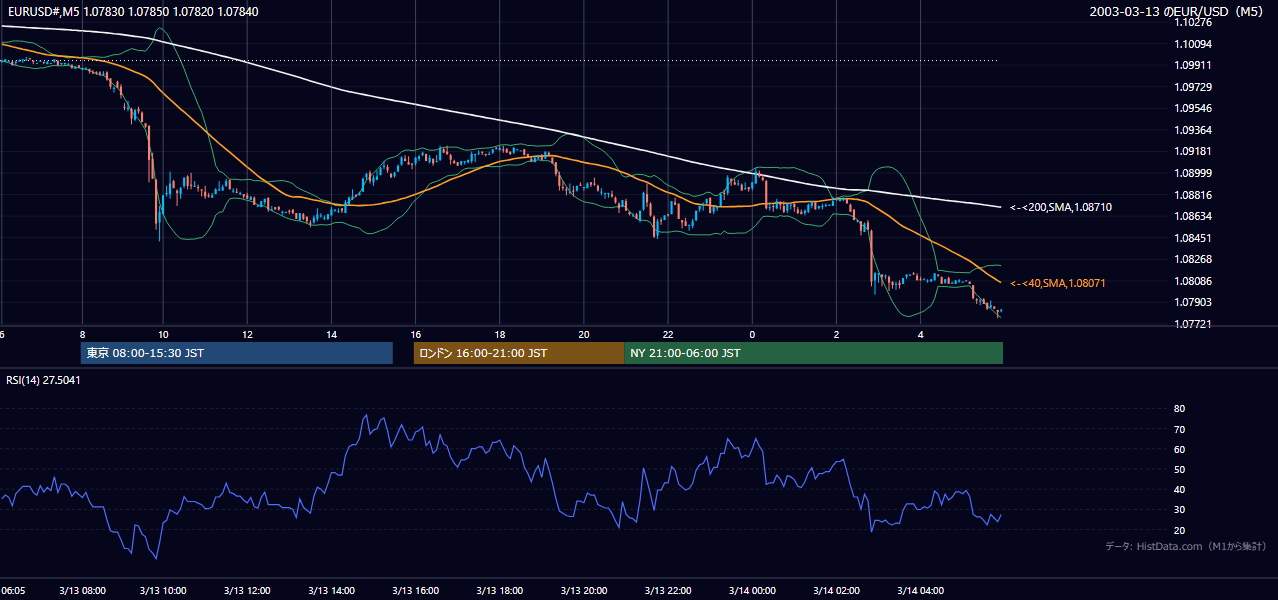The width and height of the screenshot is (1278, 600).
Task: Click the chart title '2003-03-13 のEUR/USD (M5)'
Action: (1177, 11)
